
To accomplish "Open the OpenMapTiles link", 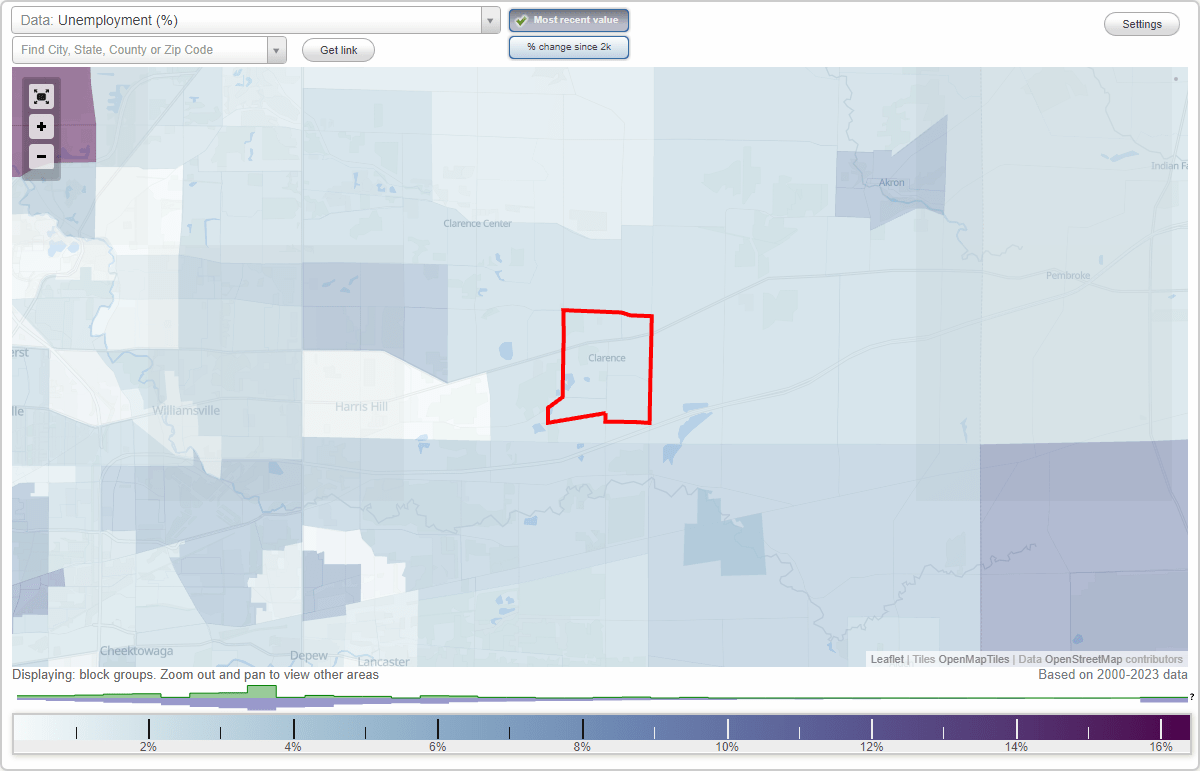I will click(974, 659).
